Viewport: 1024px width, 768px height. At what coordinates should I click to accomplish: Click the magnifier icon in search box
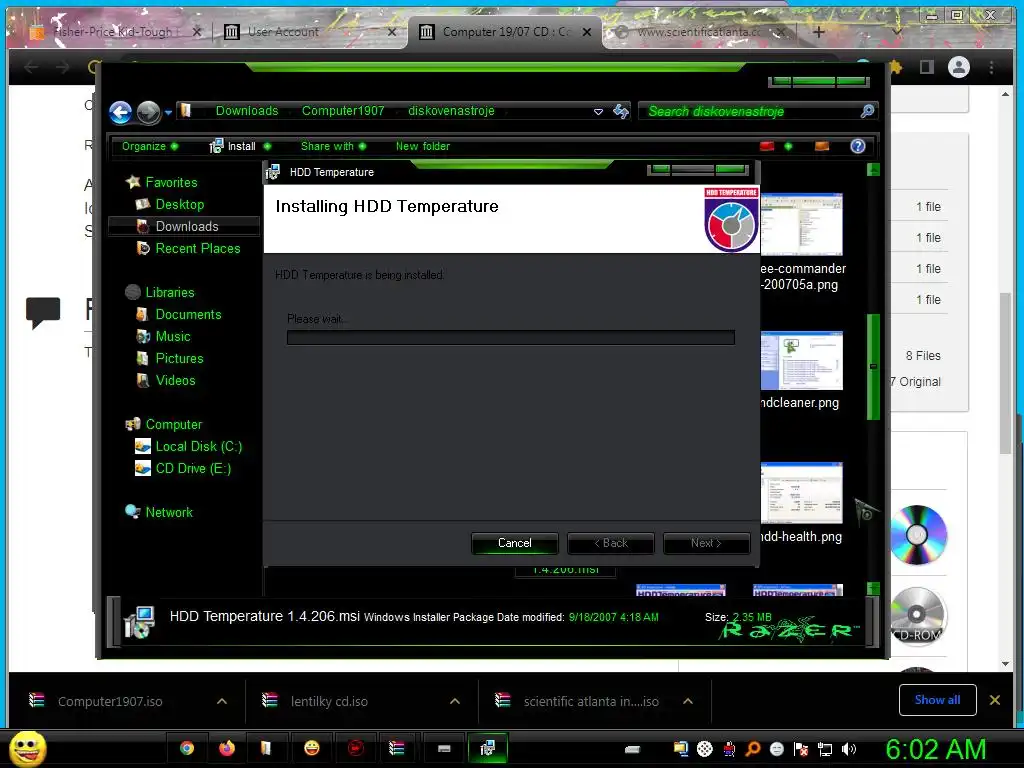tap(867, 112)
